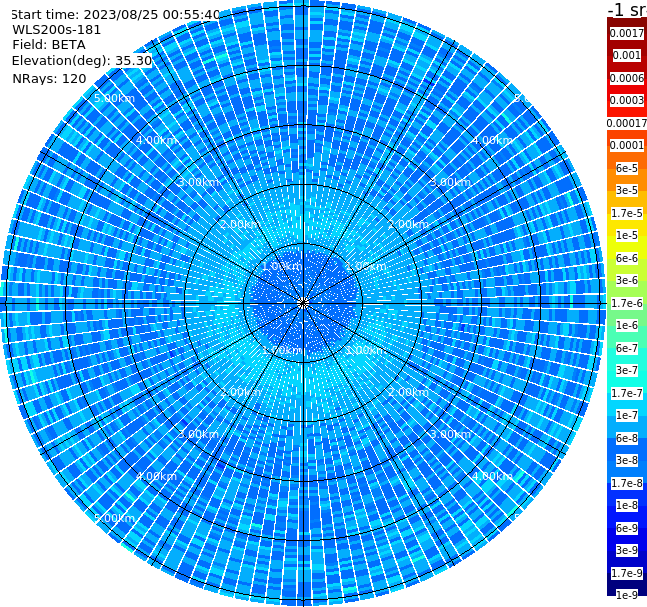Screen dimensions: 647x607
Task: Click the lower-left 5.00km range ring label
Action: tap(114, 518)
